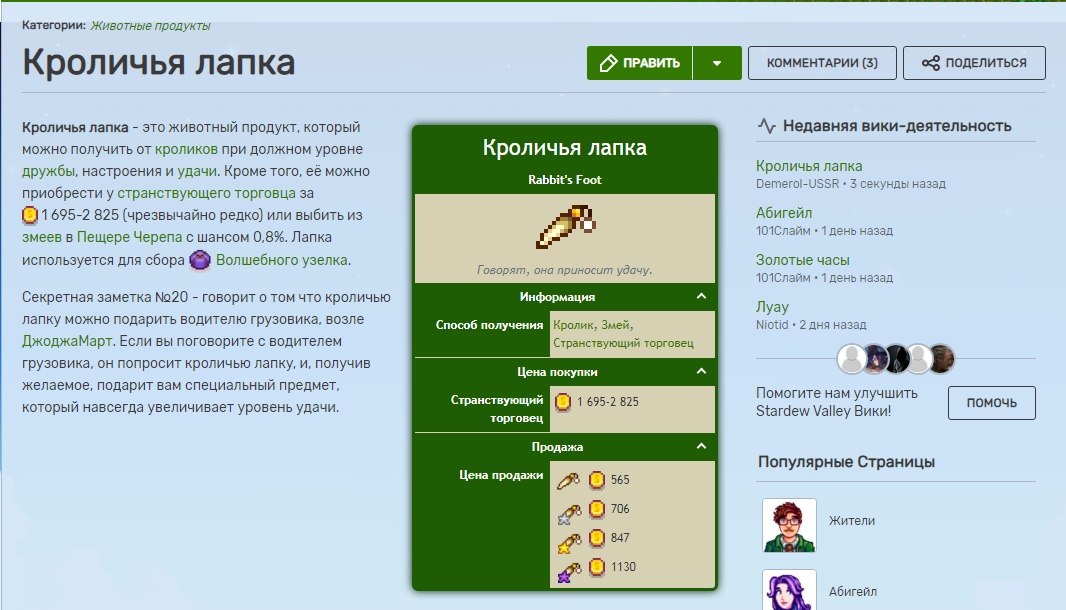
Task: Open the recent activity Кроличья лапка link
Action: [x=809, y=166]
